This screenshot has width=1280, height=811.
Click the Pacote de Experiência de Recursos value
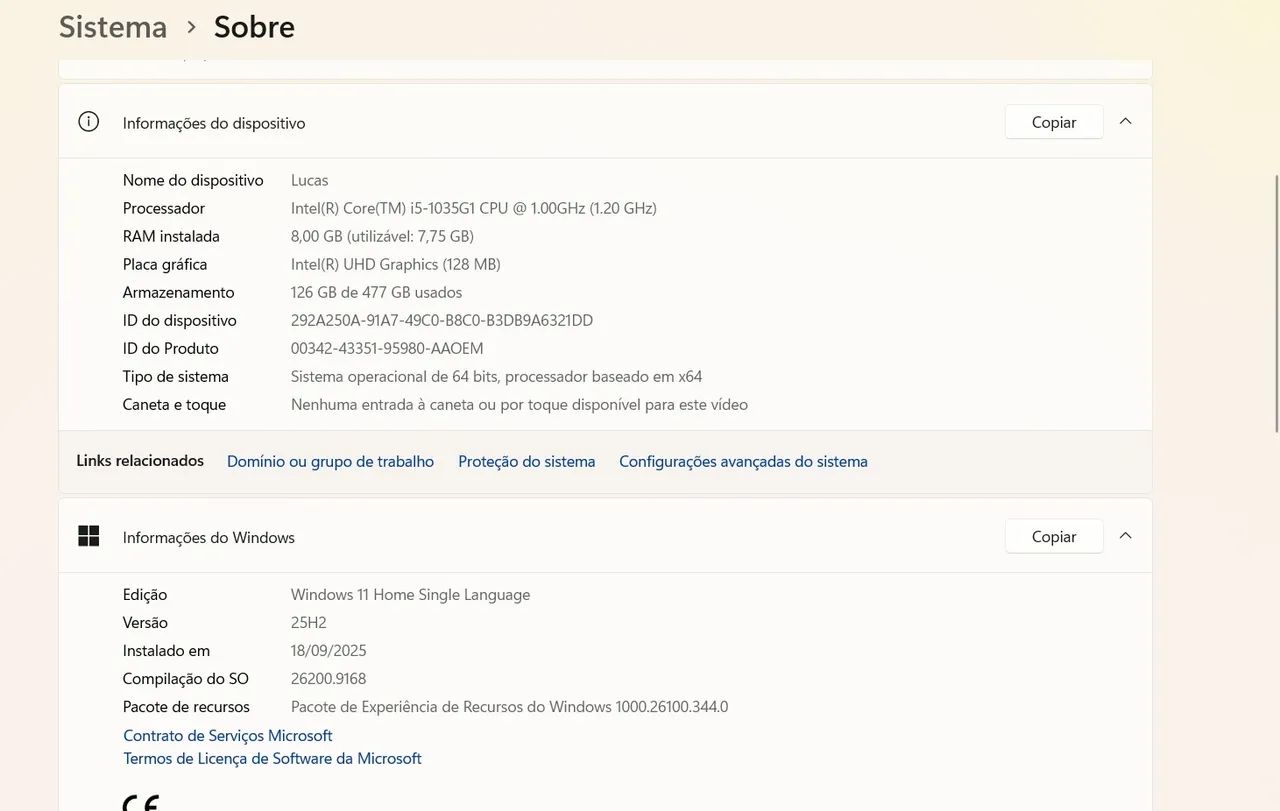point(510,706)
